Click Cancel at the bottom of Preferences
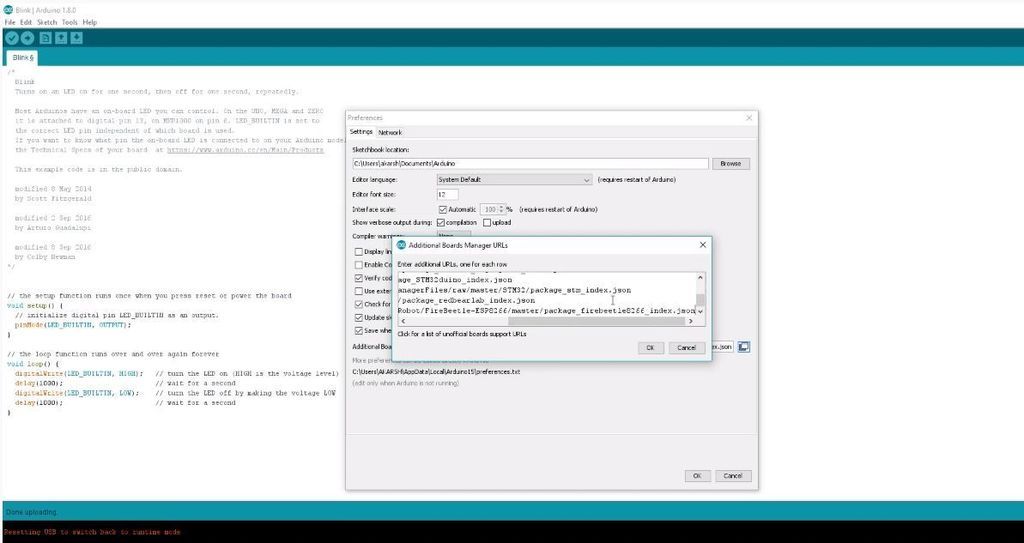Viewport: 1024px width, 543px height. click(733, 476)
